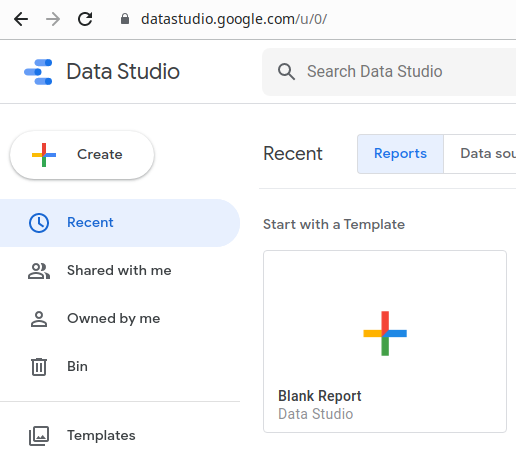Click the Create button
516x468 pixels.
click(82, 155)
